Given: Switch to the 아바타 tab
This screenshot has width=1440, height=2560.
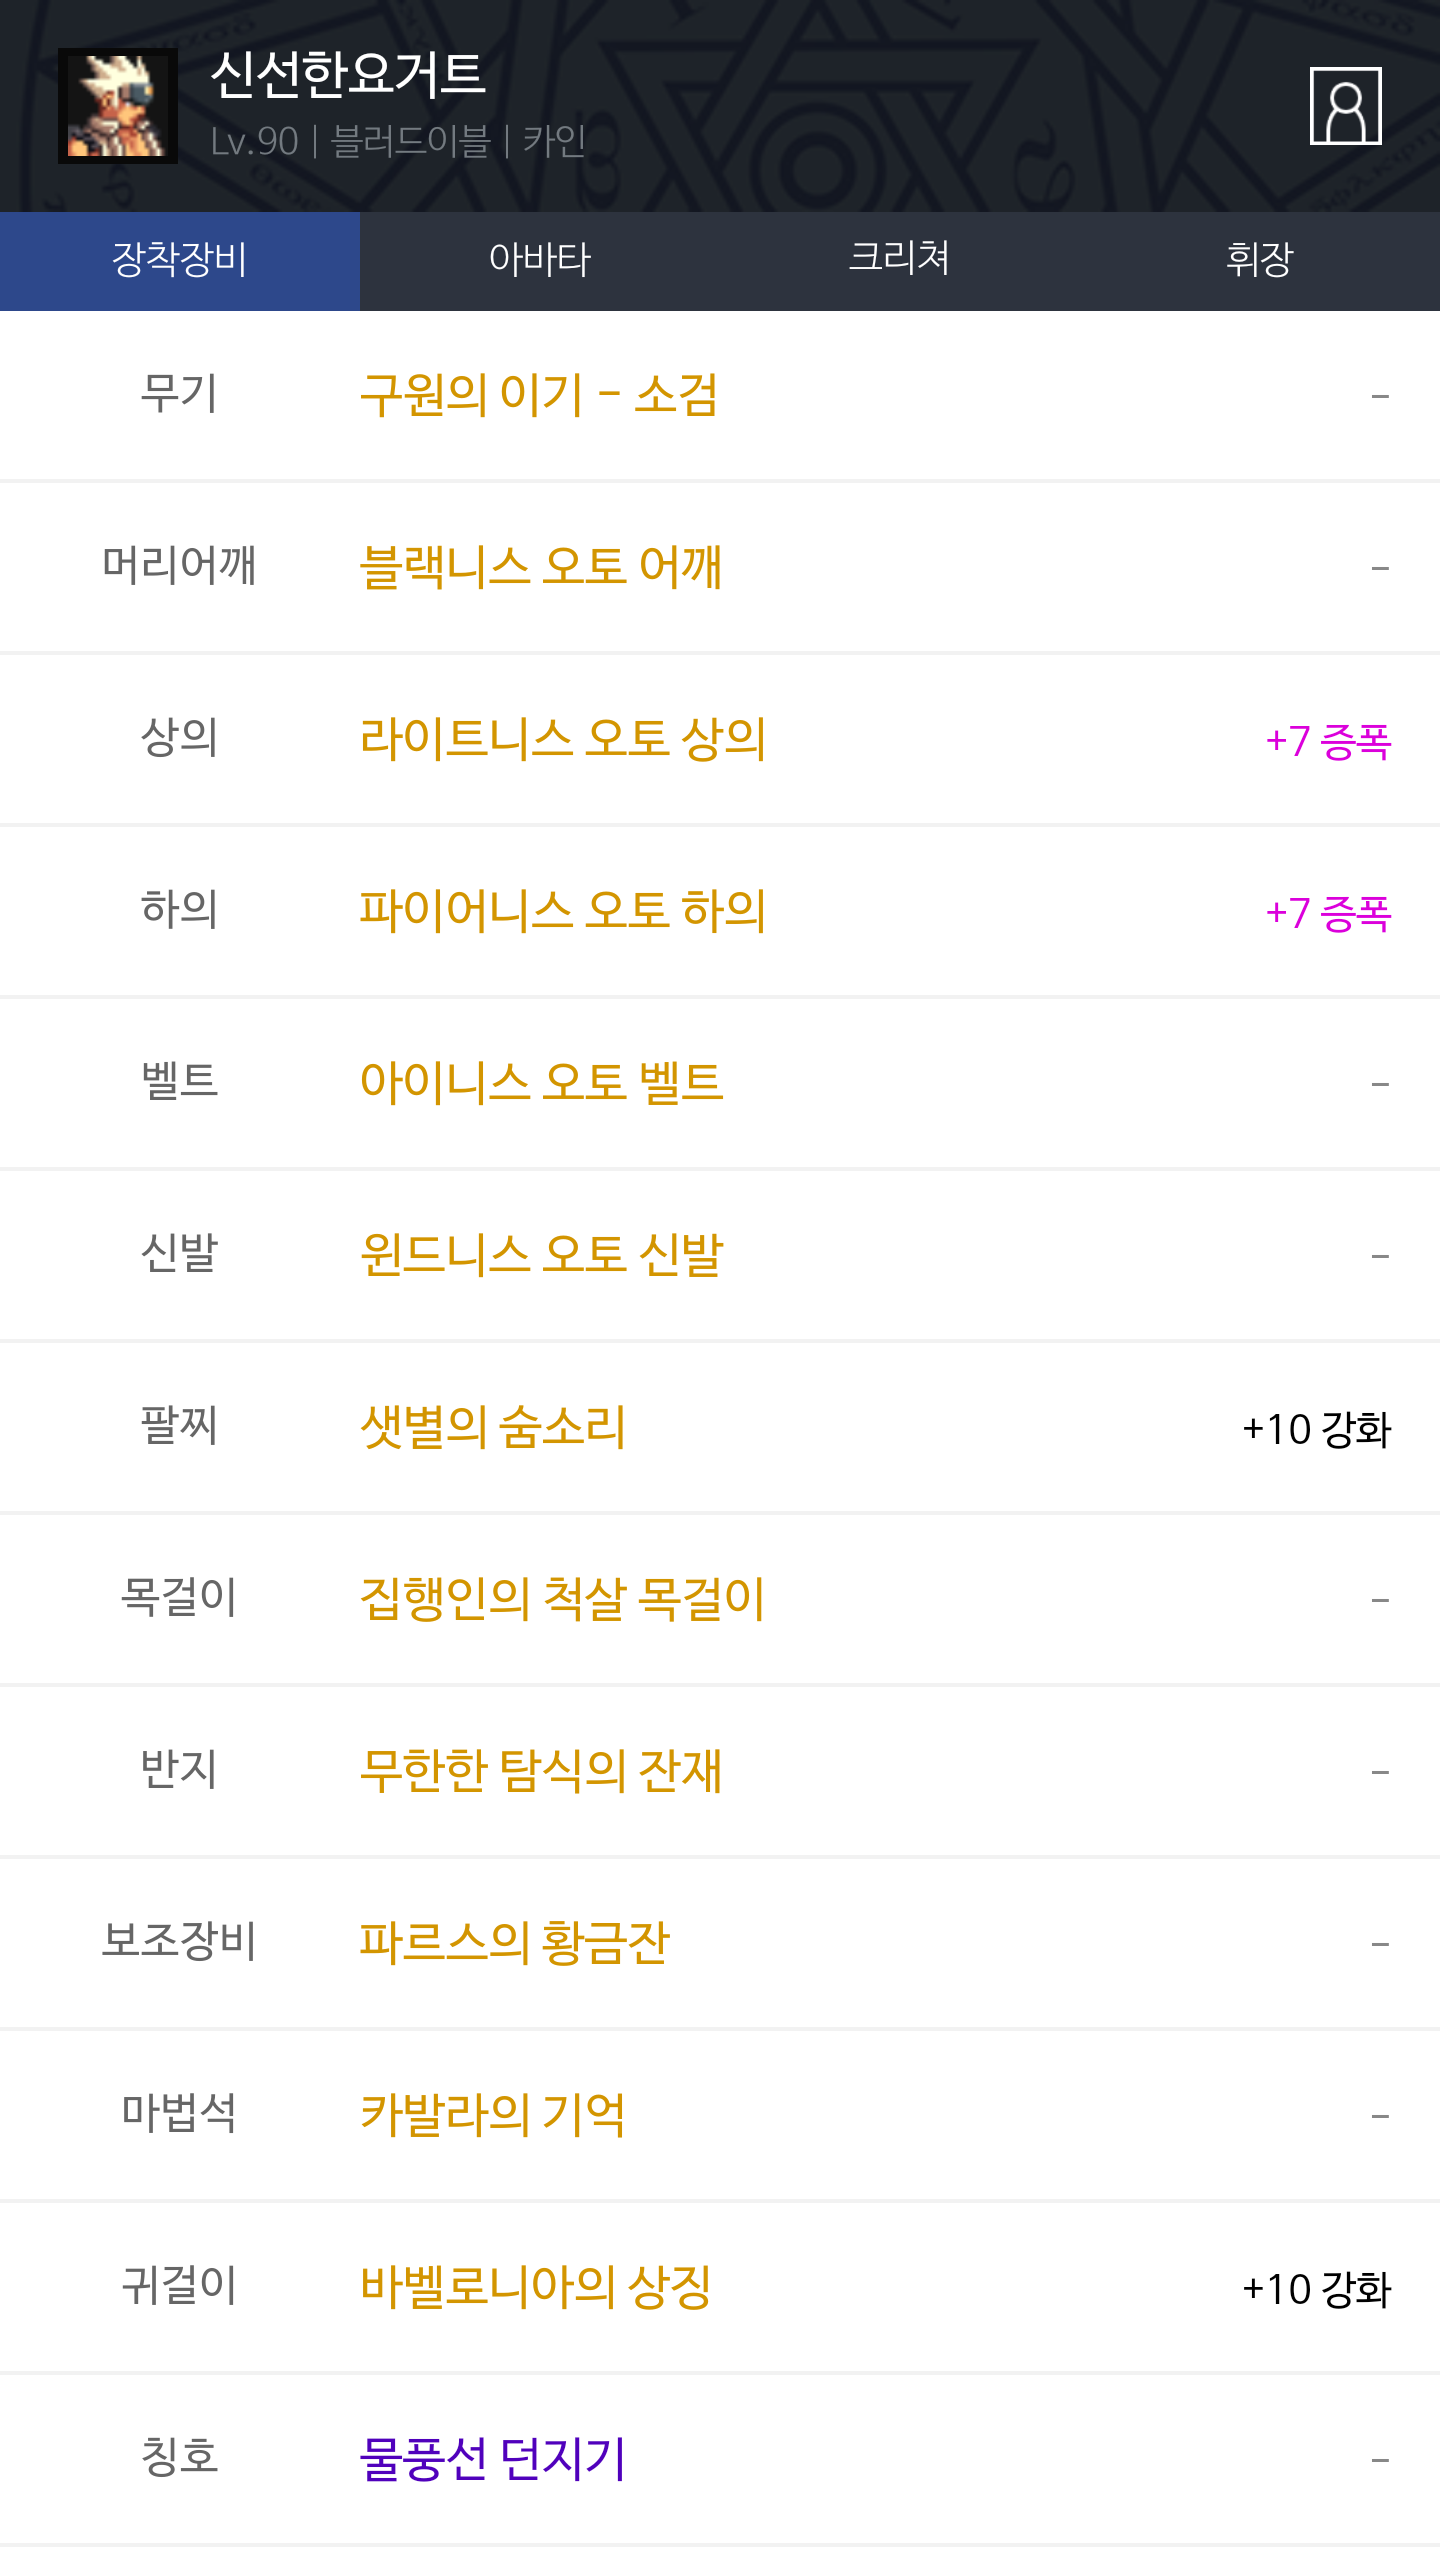Looking at the screenshot, I should 540,260.
